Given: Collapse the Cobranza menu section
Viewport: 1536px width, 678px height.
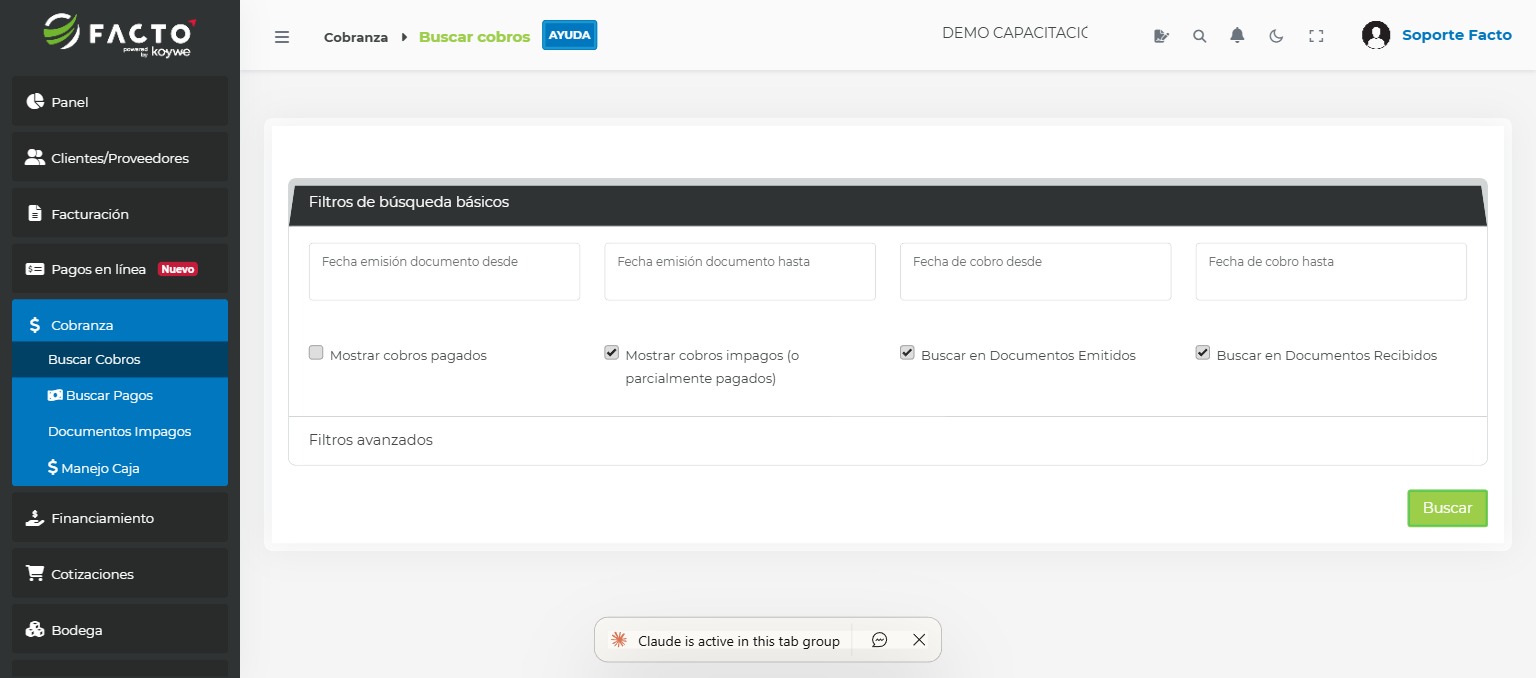Looking at the screenshot, I should coord(81,324).
